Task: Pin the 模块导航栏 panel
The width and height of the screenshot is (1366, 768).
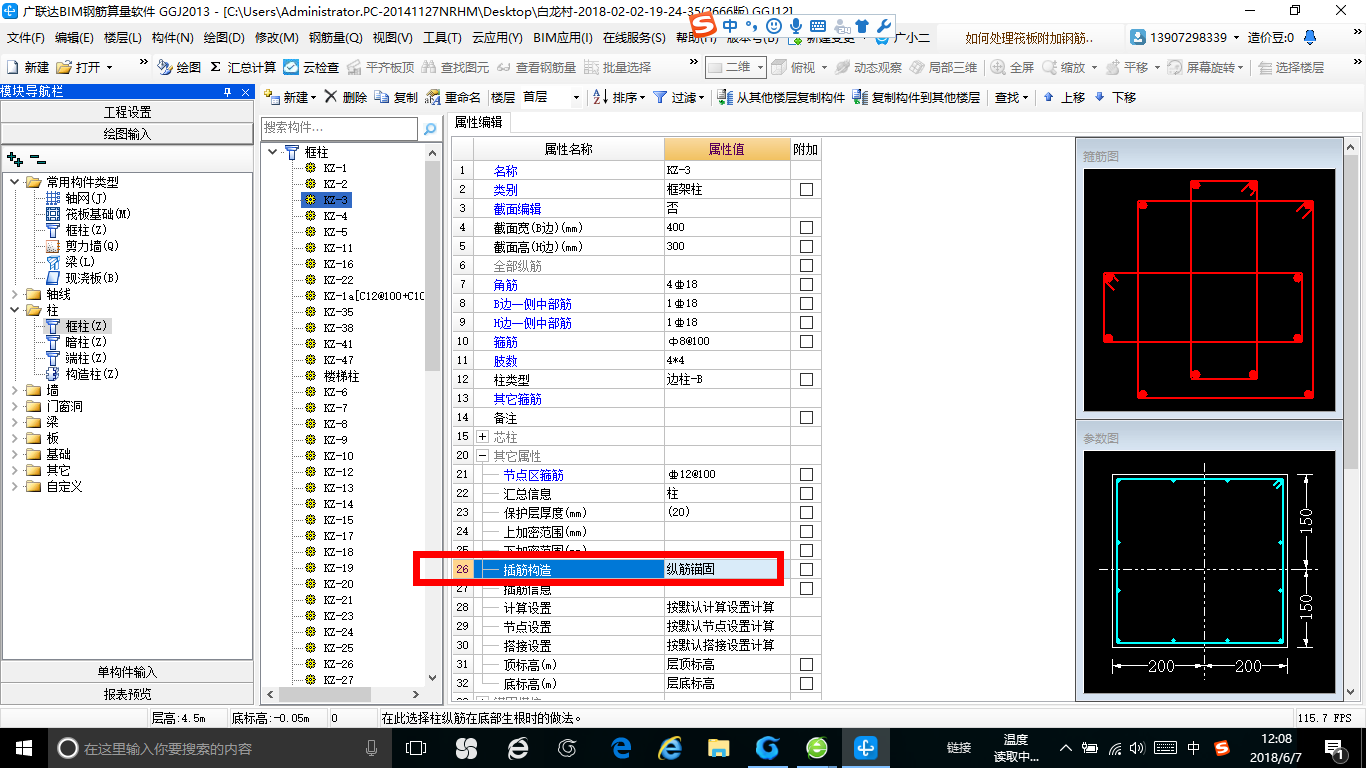Action: 227,91
